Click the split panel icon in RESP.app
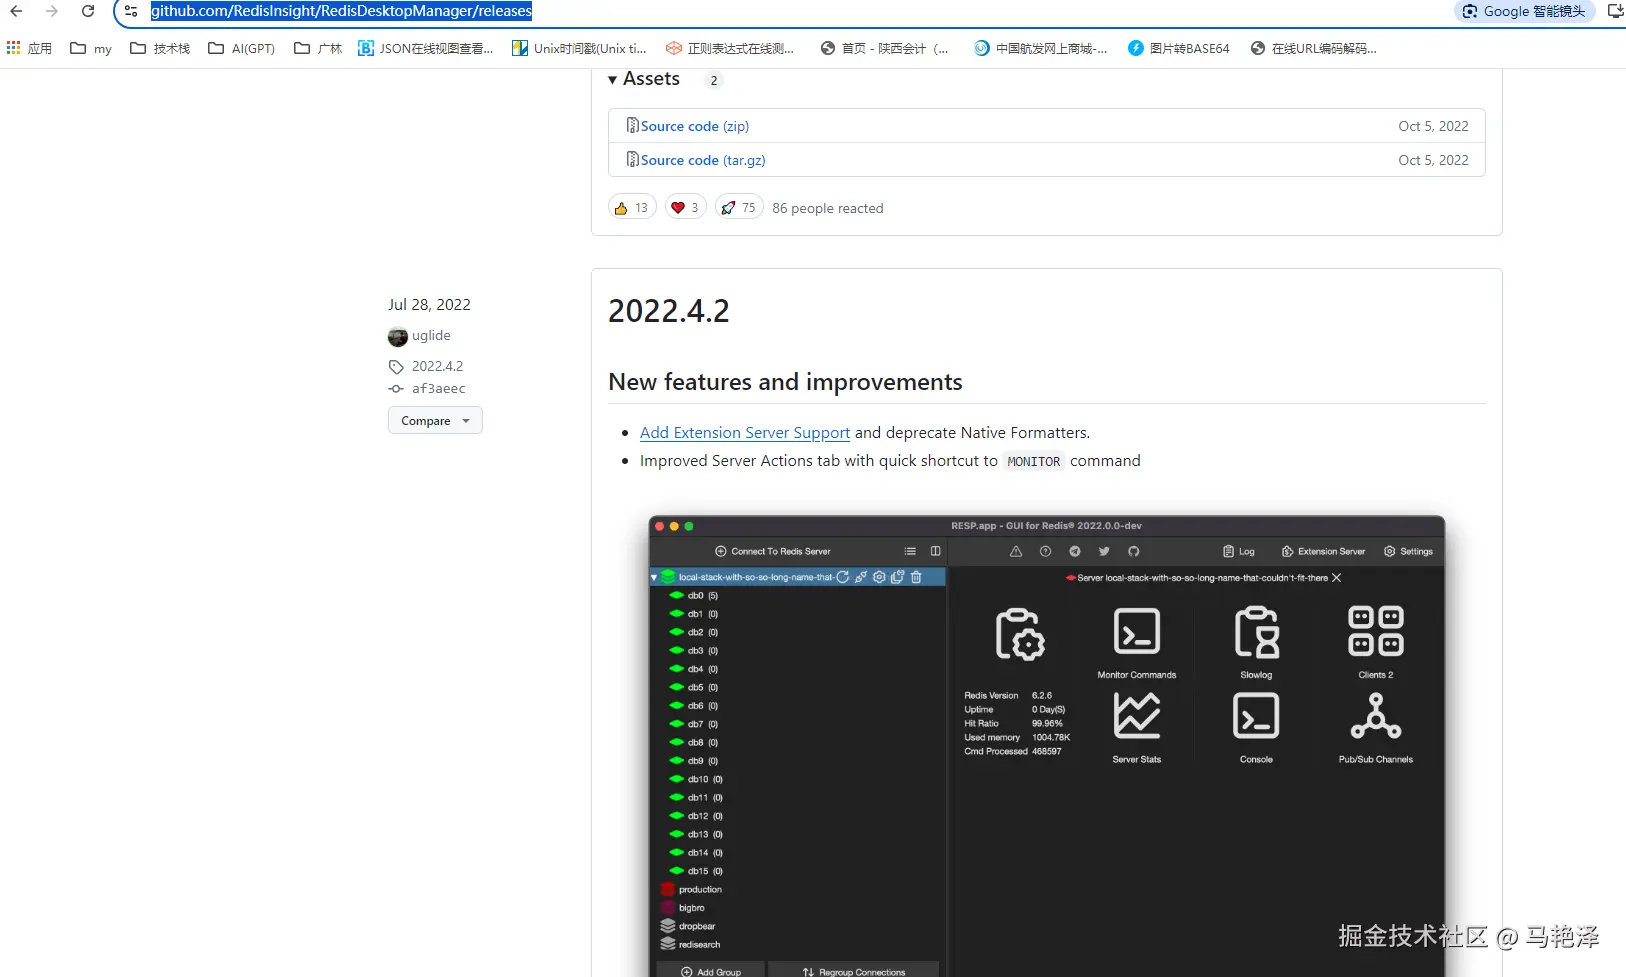This screenshot has width=1626, height=977. click(x=936, y=551)
